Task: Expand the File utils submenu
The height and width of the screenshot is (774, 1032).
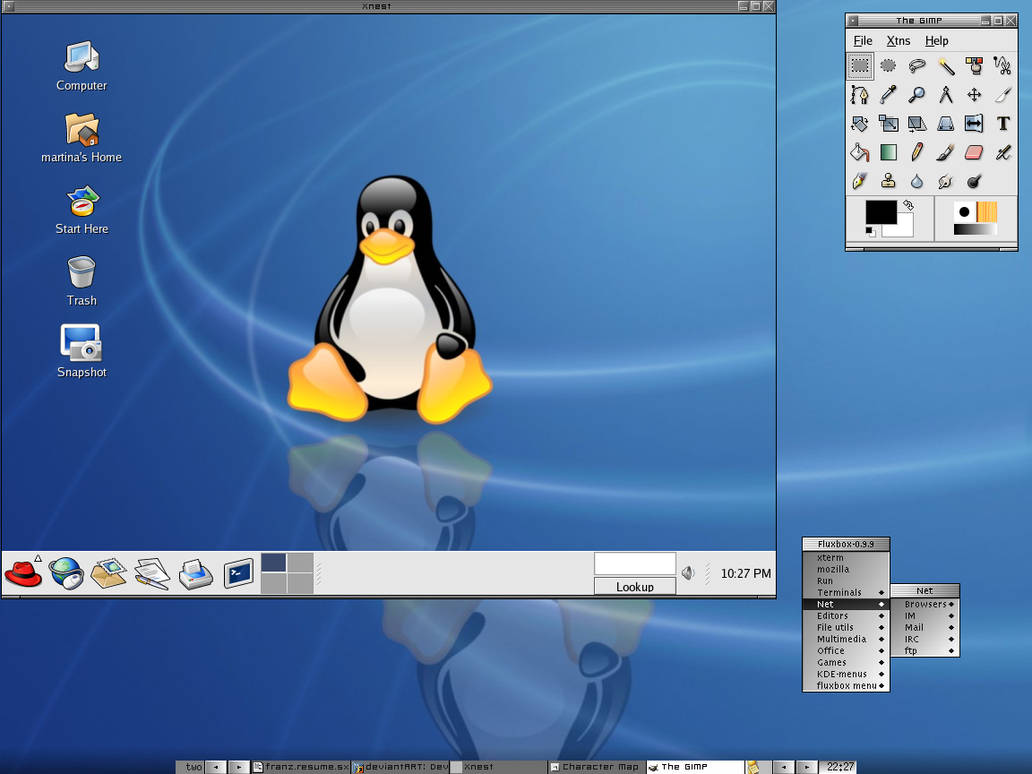Action: [846, 627]
